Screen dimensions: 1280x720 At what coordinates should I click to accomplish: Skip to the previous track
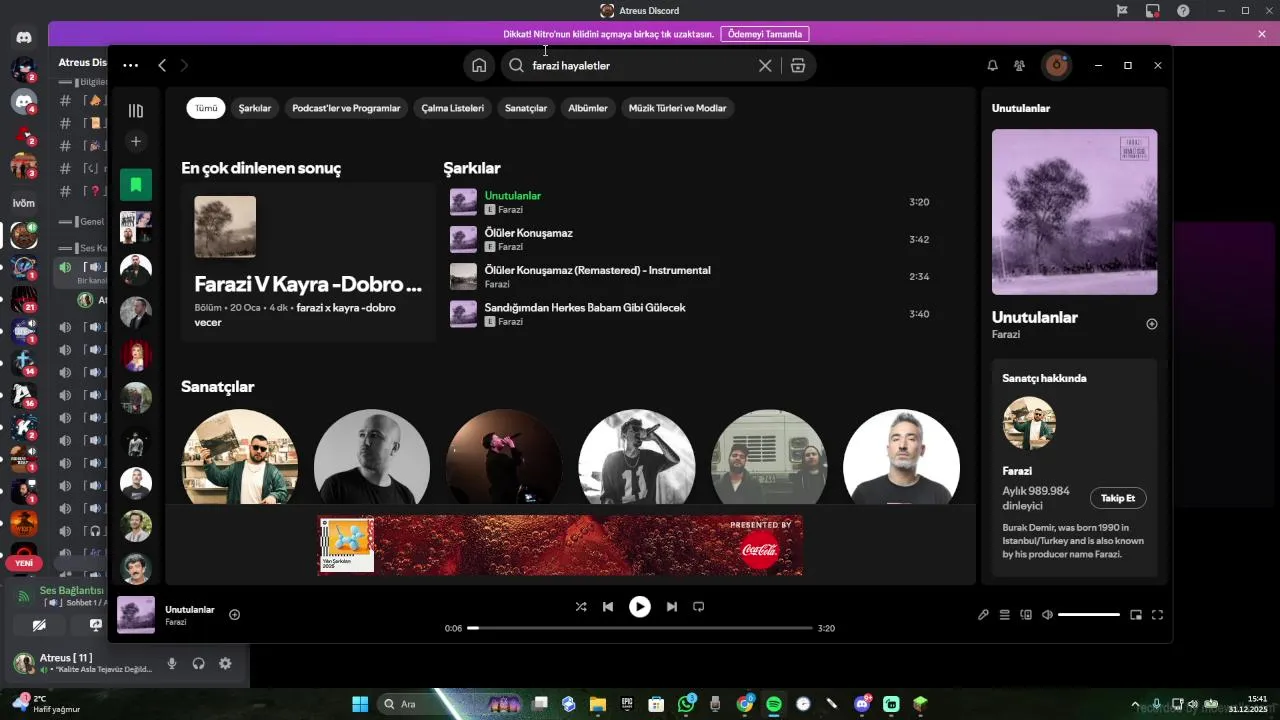(x=607, y=606)
